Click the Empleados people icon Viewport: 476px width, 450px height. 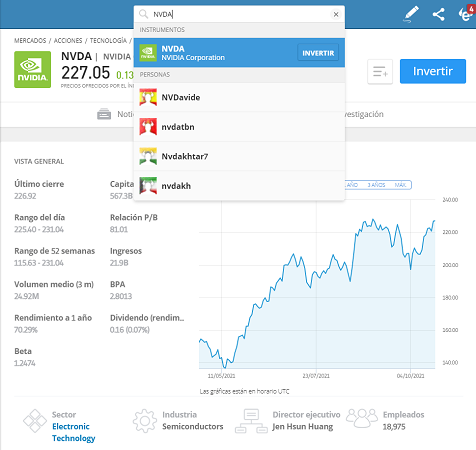(362, 418)
